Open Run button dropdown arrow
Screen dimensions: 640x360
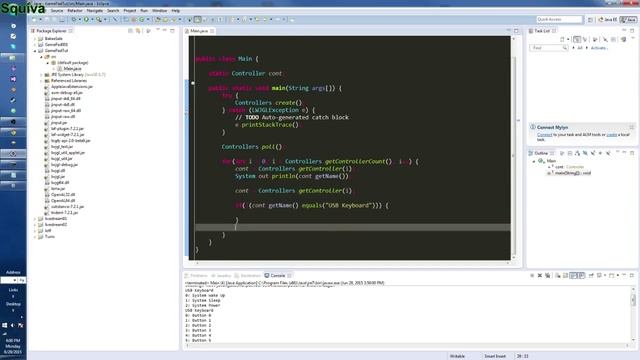pyautogui.click(x=92, y=19)
